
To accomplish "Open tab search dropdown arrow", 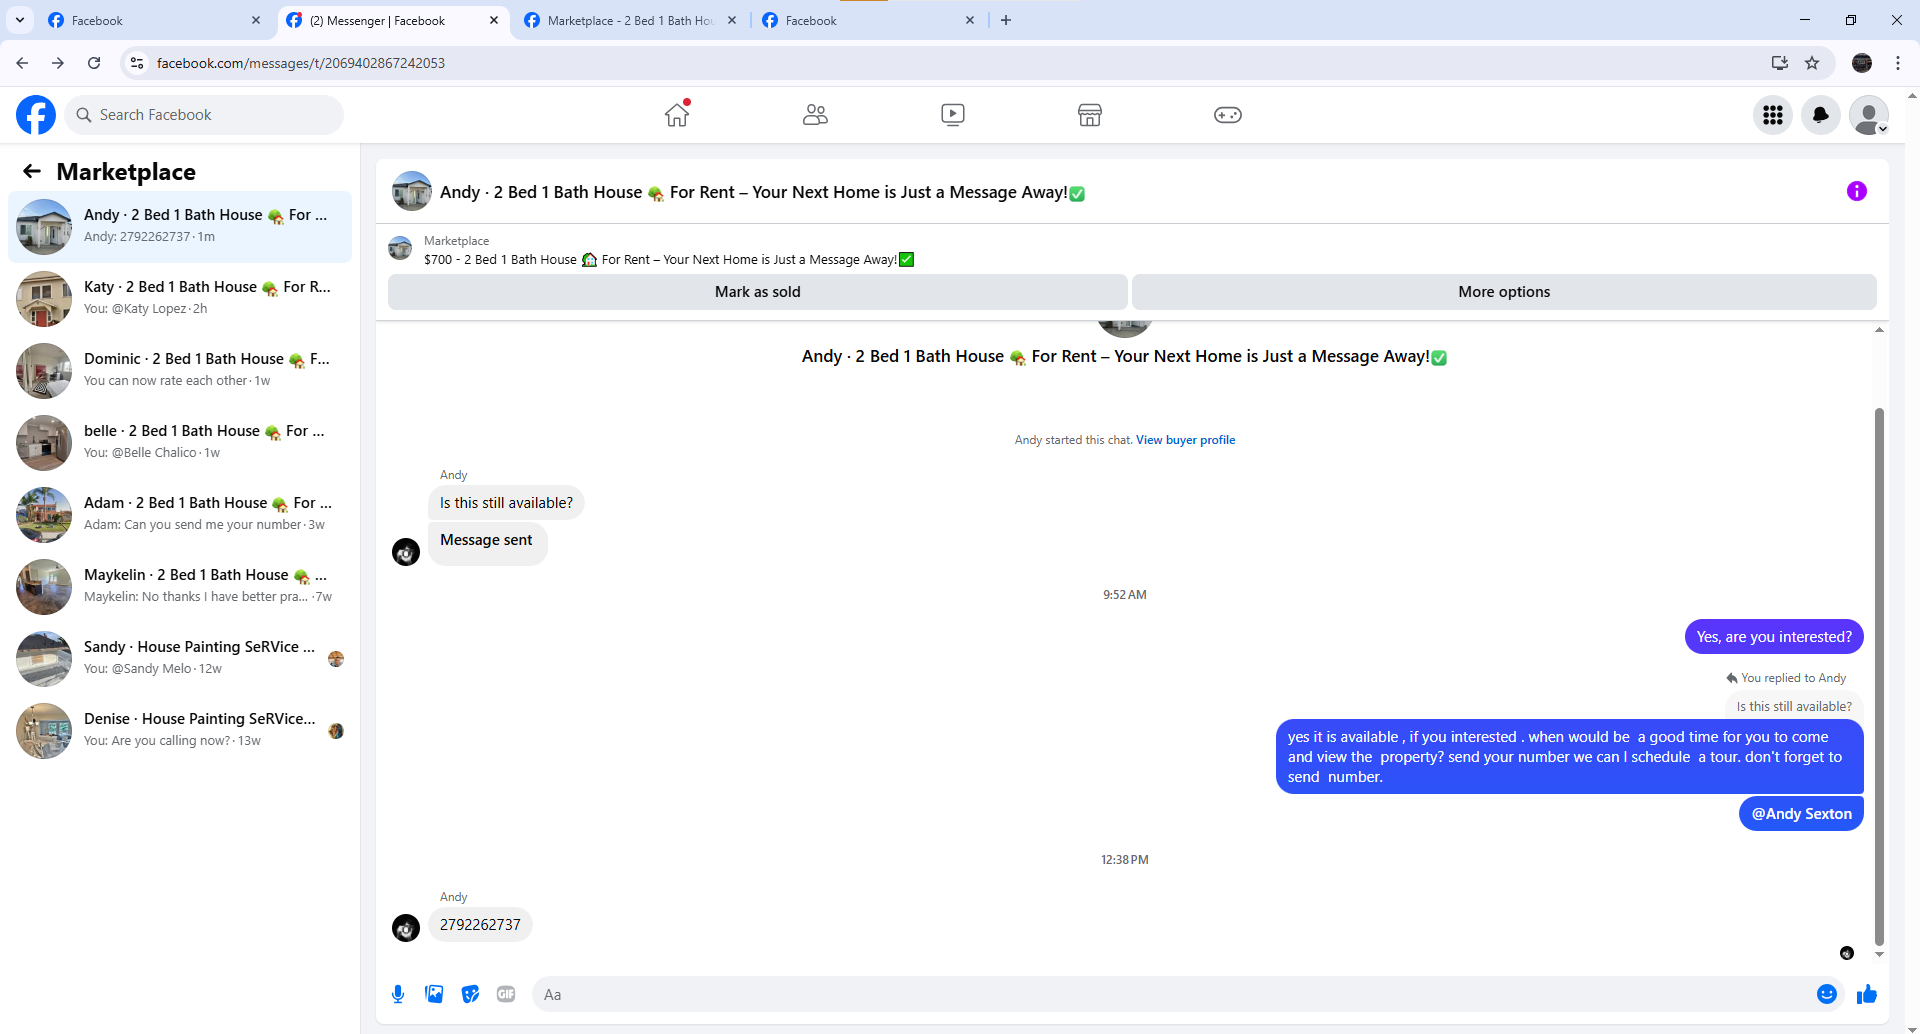I will coord(20,20).
